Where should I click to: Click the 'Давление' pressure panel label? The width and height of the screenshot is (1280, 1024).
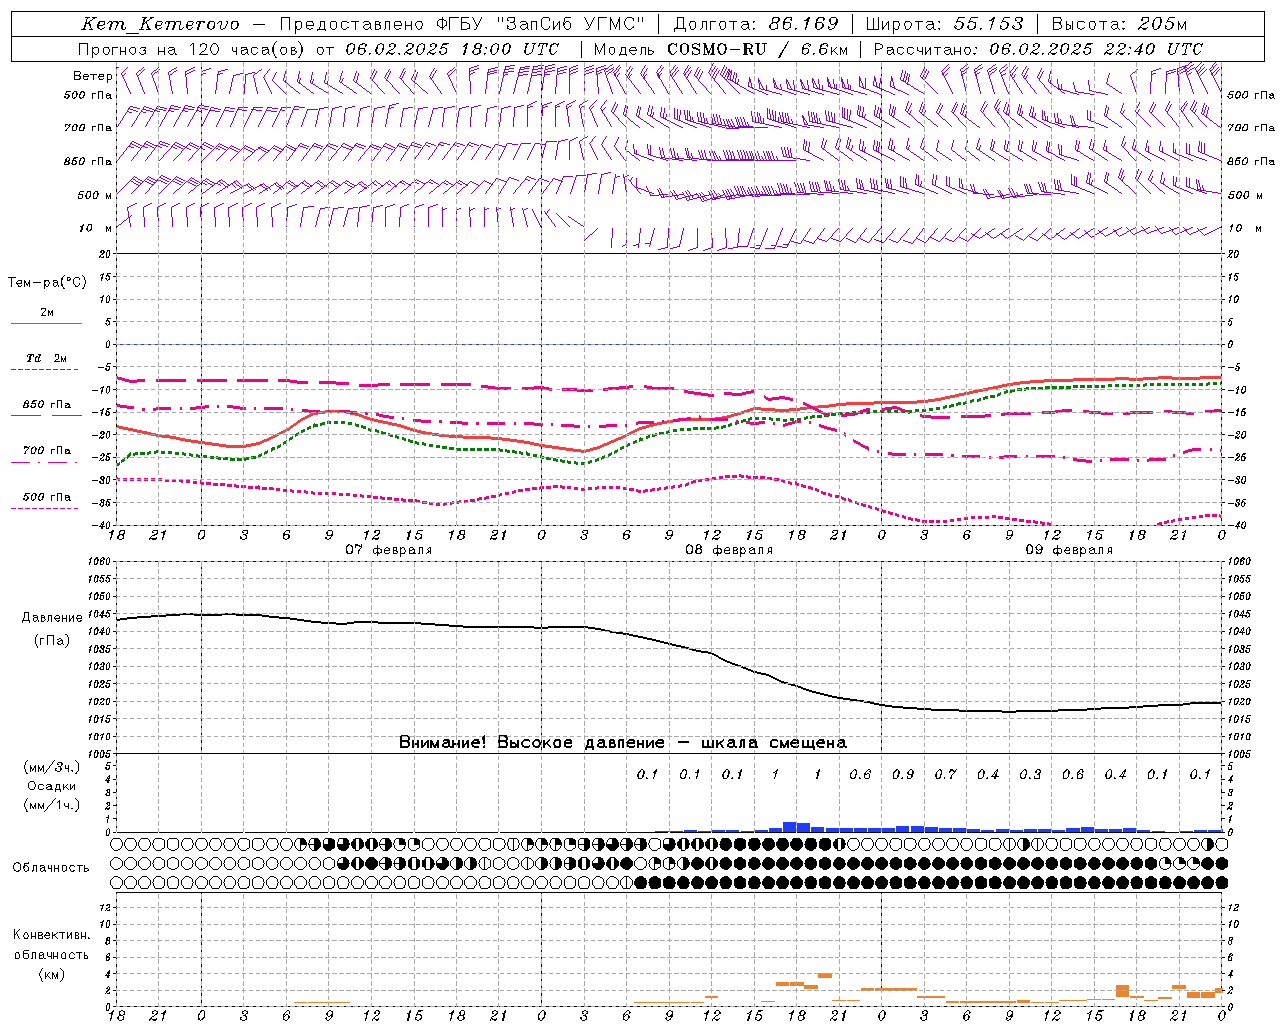[x=52, y=618]
